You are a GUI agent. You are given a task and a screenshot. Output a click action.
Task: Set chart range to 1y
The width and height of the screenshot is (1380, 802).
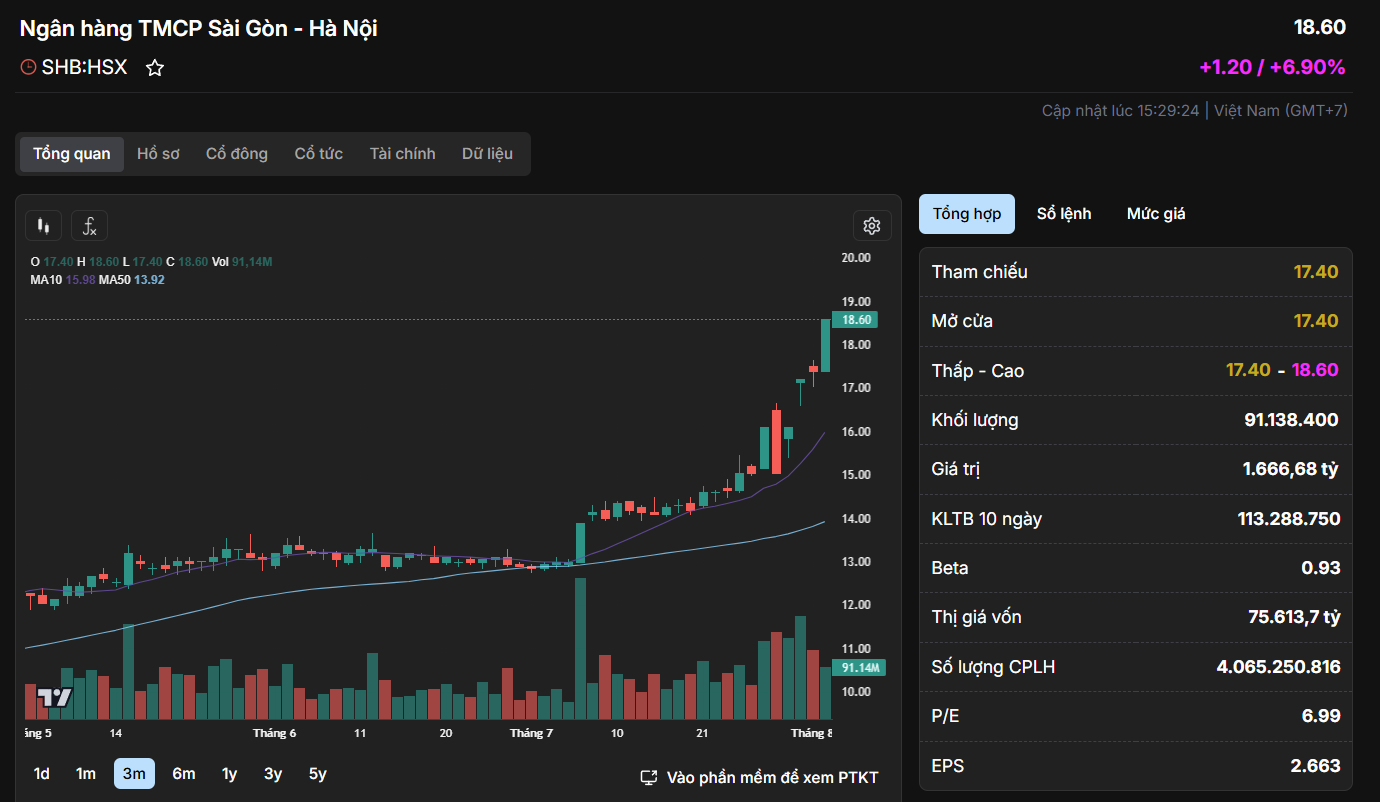coord(229,774)
